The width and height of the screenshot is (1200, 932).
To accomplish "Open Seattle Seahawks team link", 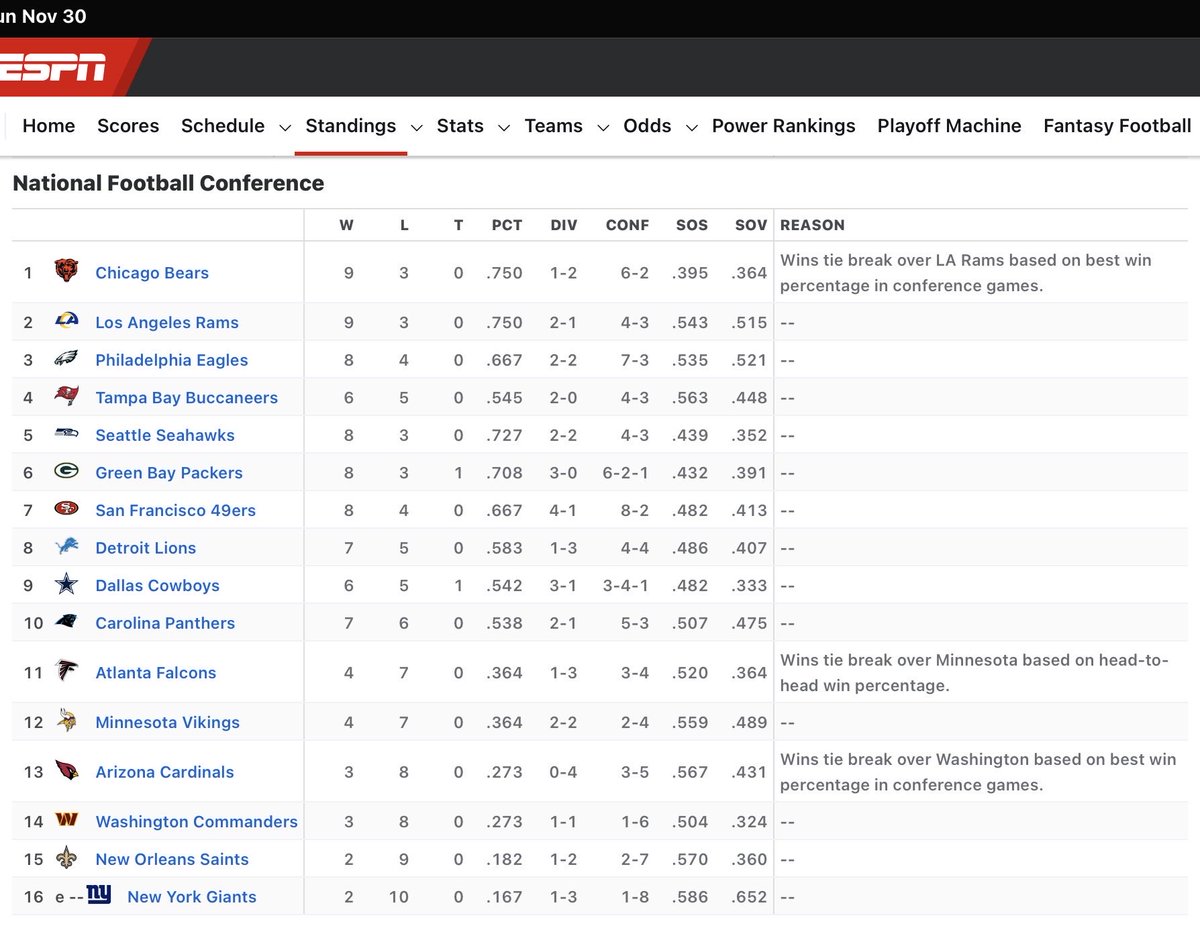I will (165, 435).
